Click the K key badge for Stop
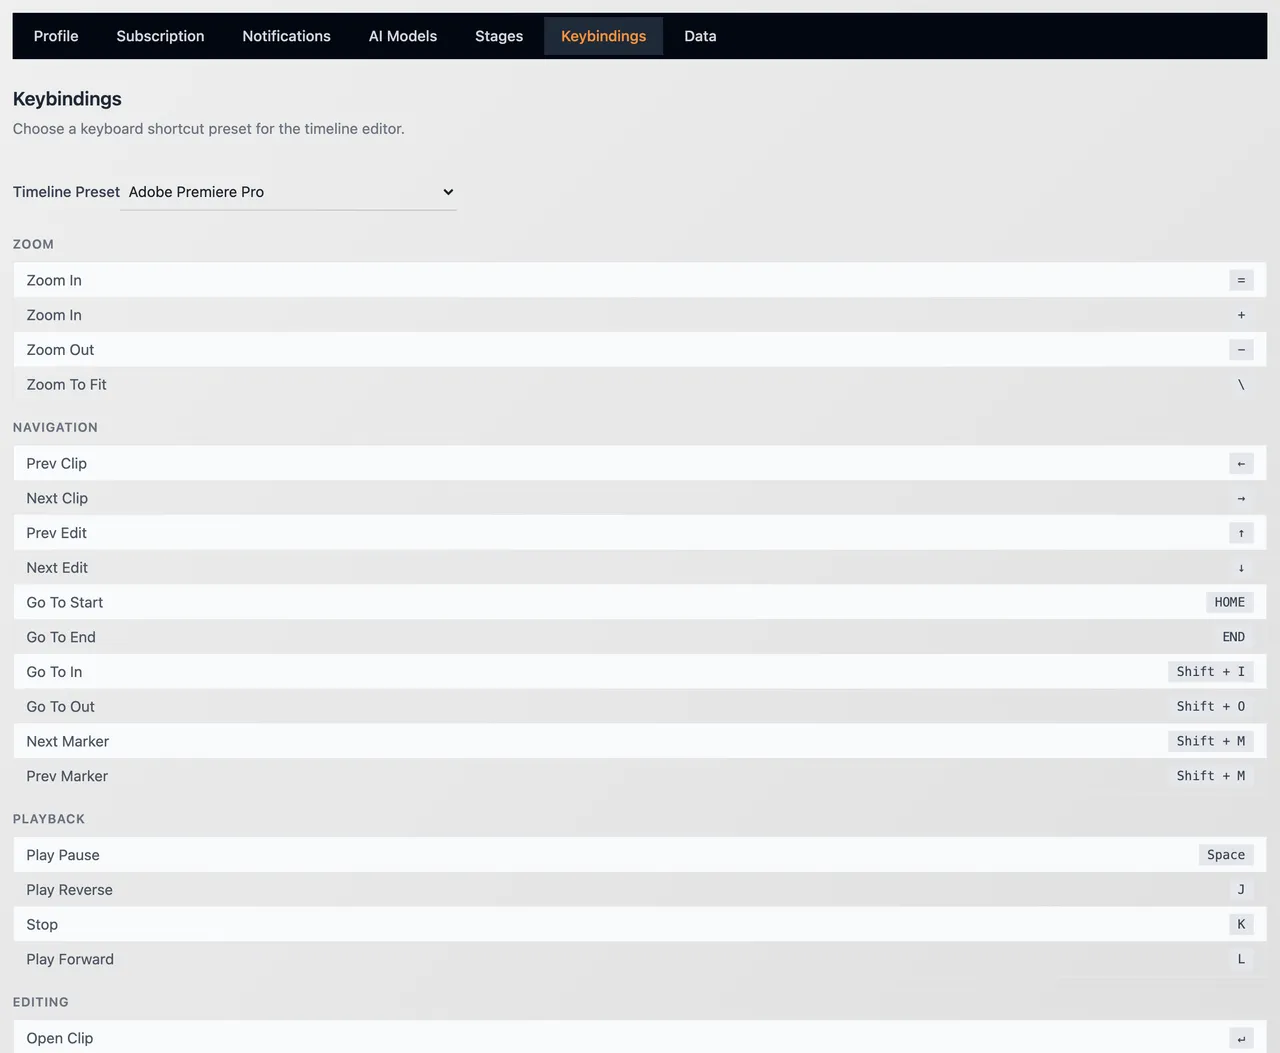Screen dimensions: 1280x1053 point(1241,924)
